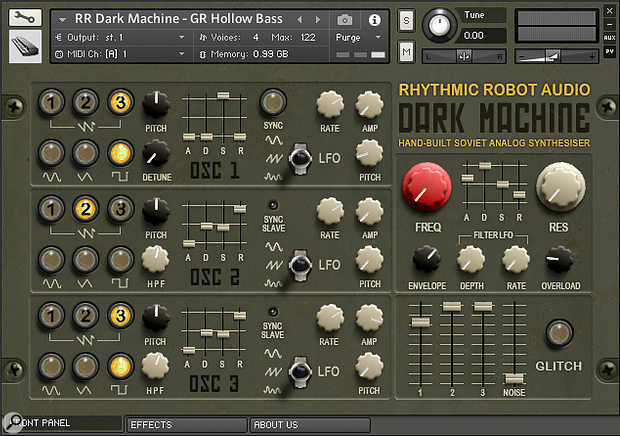Click the filter envelope attack slider
The image size is (620, 436).
click(467, 178)
